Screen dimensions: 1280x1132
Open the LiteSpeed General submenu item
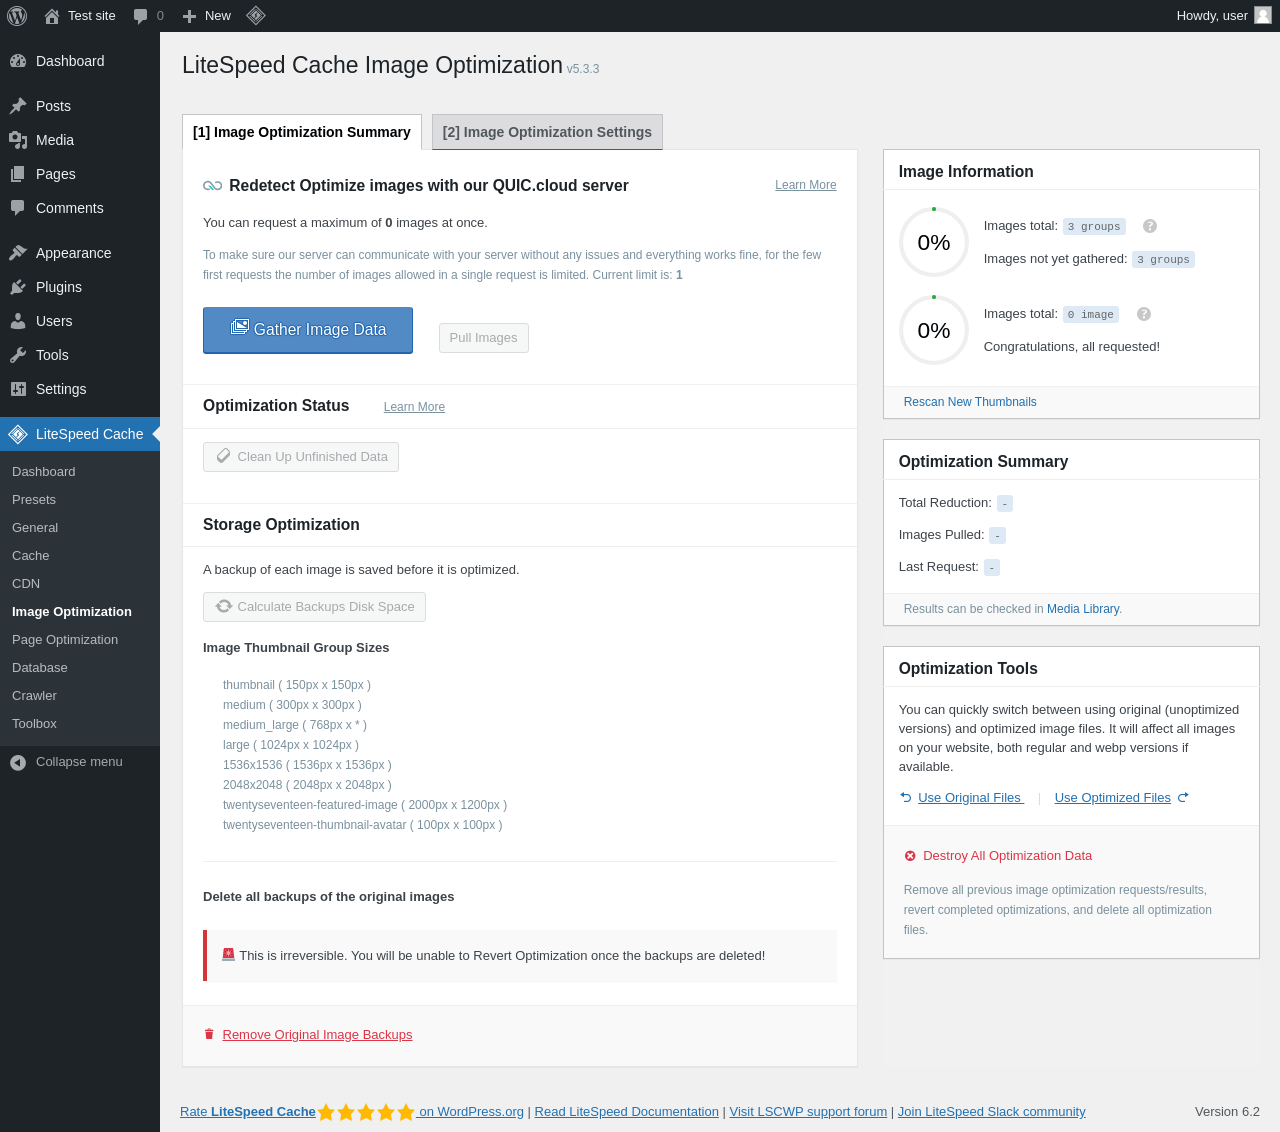(x=35, y=528)
